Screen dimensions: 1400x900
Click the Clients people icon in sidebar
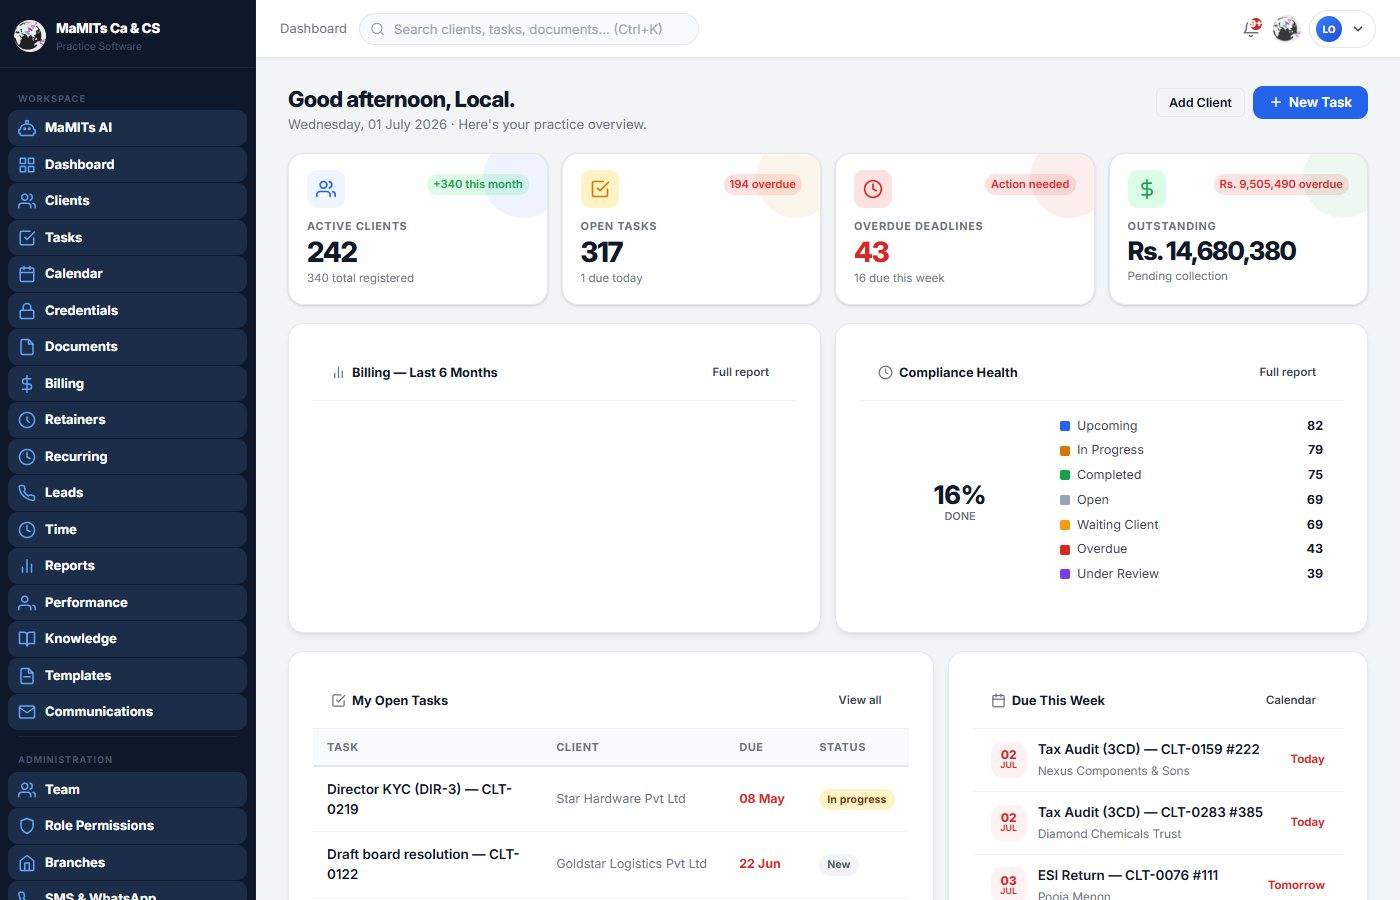click(x=27, y=201)
